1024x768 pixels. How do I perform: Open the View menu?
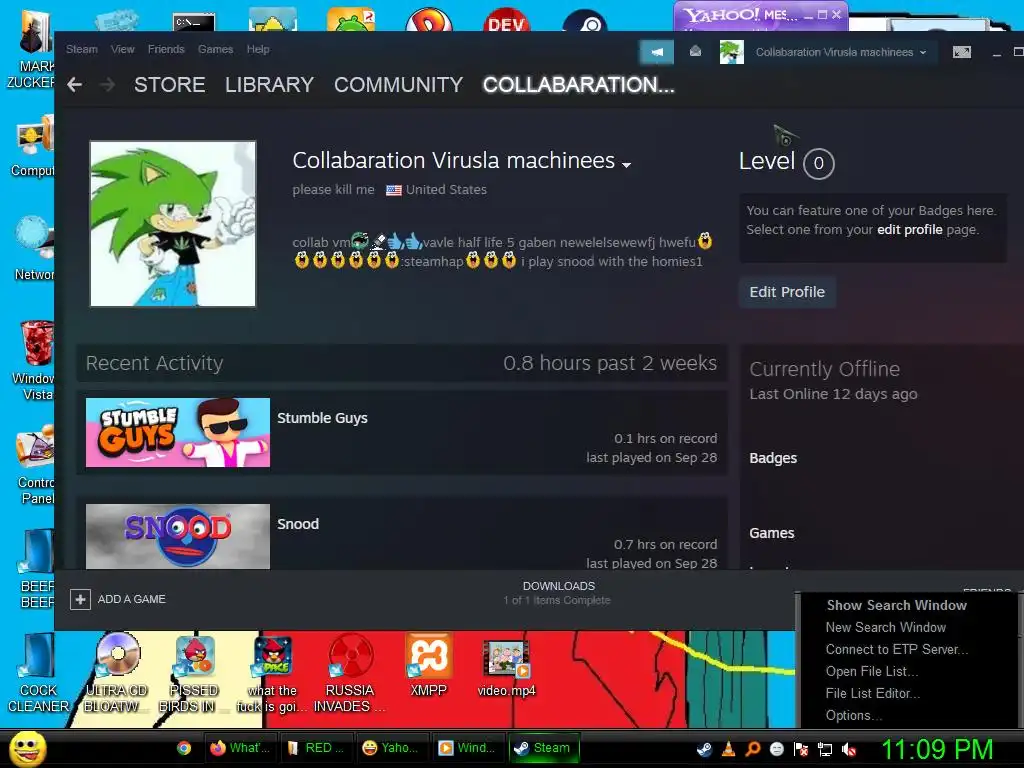[x=122, y=49]
